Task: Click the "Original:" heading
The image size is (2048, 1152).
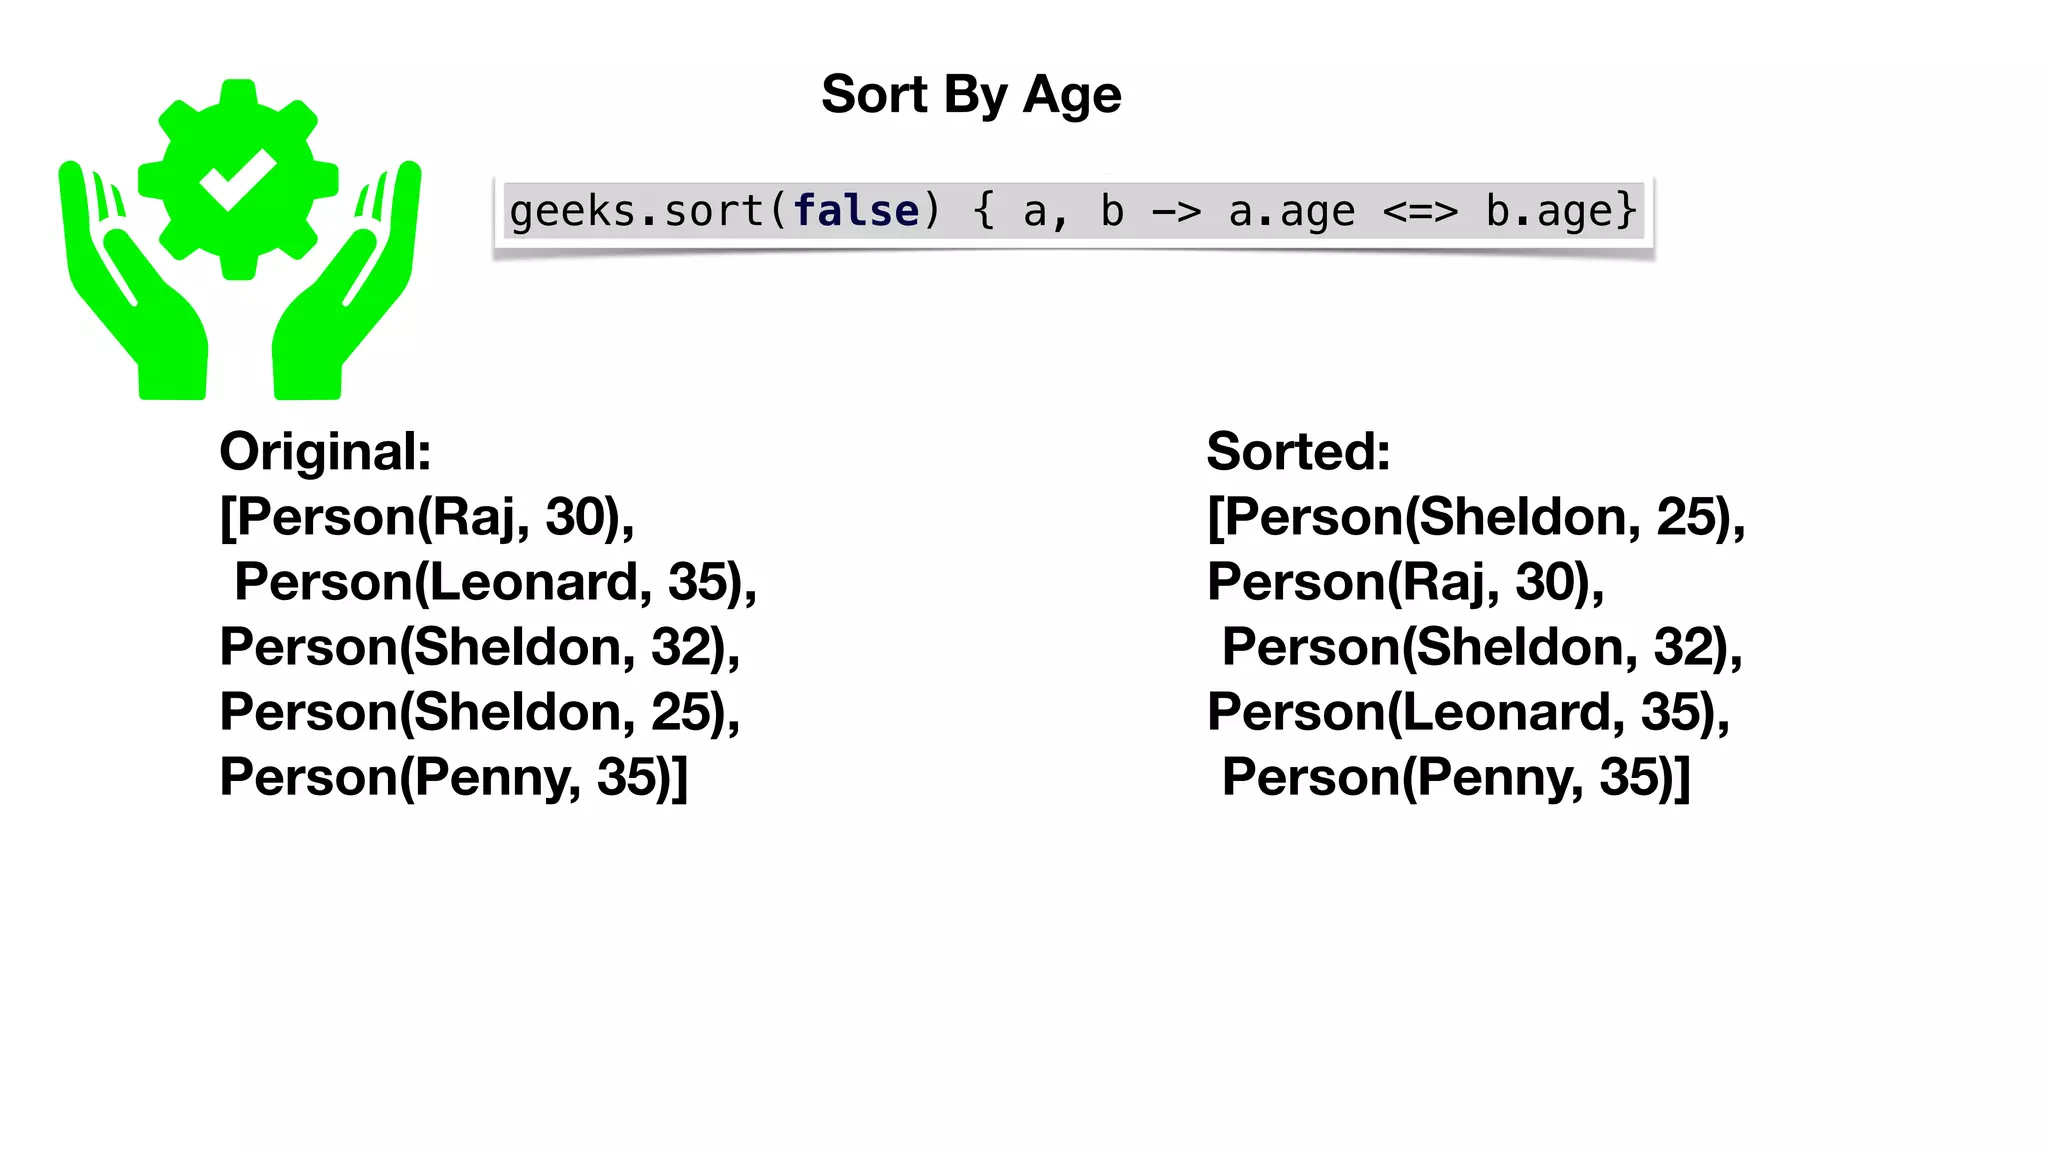Action: 325,452
